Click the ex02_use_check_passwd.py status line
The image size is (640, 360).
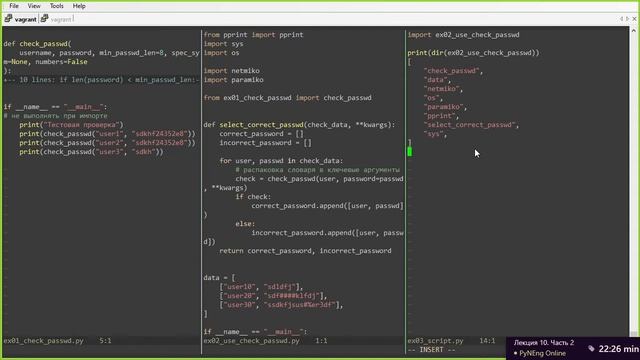(x=303, y=341)
